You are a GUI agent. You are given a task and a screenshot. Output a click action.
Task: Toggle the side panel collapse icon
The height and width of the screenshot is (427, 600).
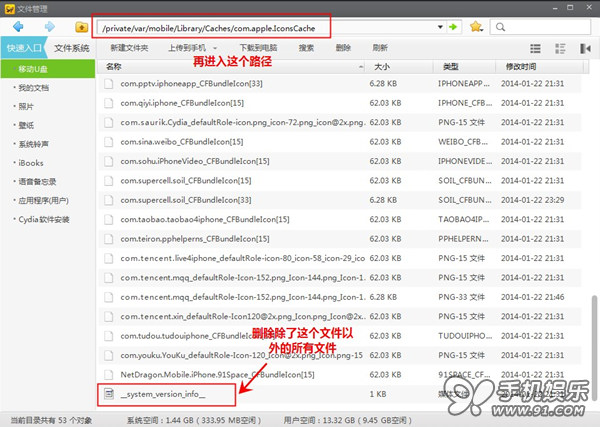585,49
